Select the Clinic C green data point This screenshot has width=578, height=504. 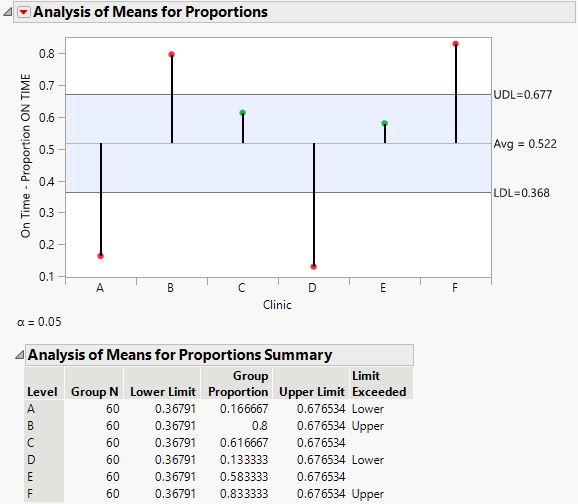(243, 113)
